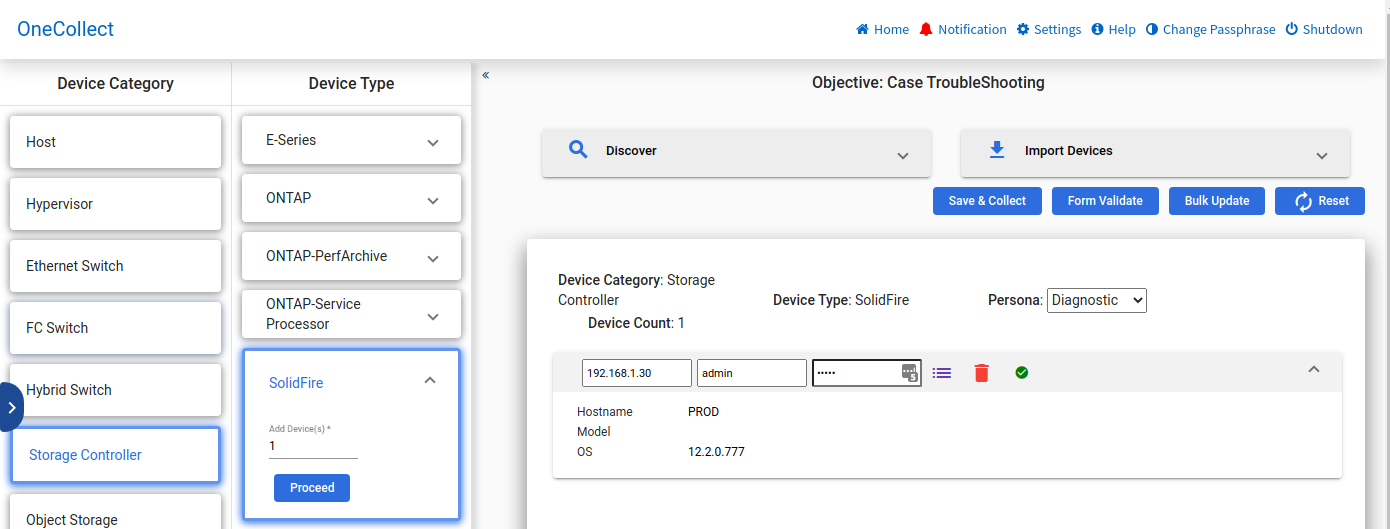The image size is (1390, 529).
Task: Click the OneCollect logo link
Action: coord(66,29)
